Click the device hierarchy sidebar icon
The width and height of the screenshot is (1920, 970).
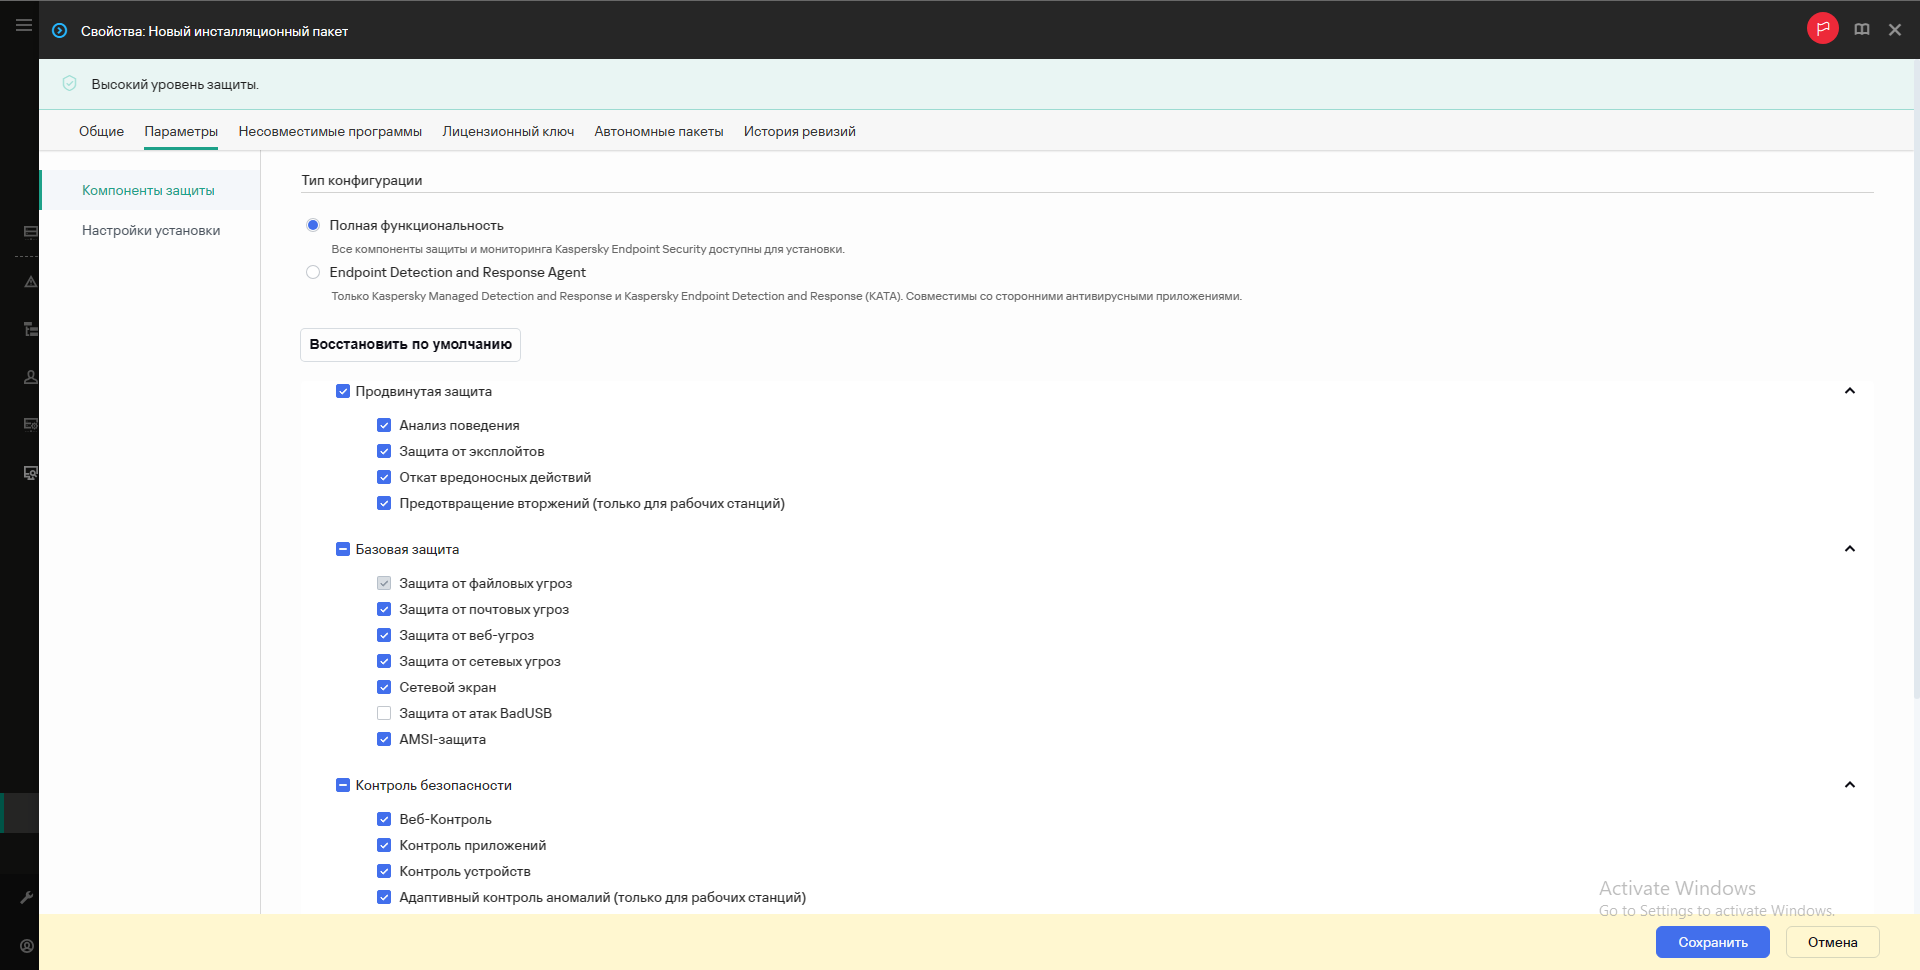30,329
